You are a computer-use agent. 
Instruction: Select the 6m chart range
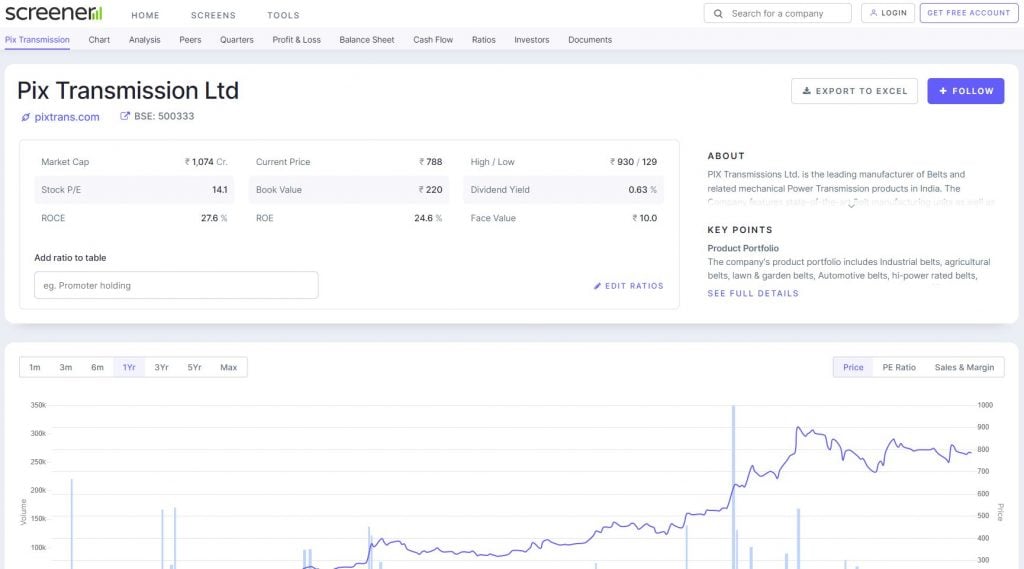(x=97, y=367)
